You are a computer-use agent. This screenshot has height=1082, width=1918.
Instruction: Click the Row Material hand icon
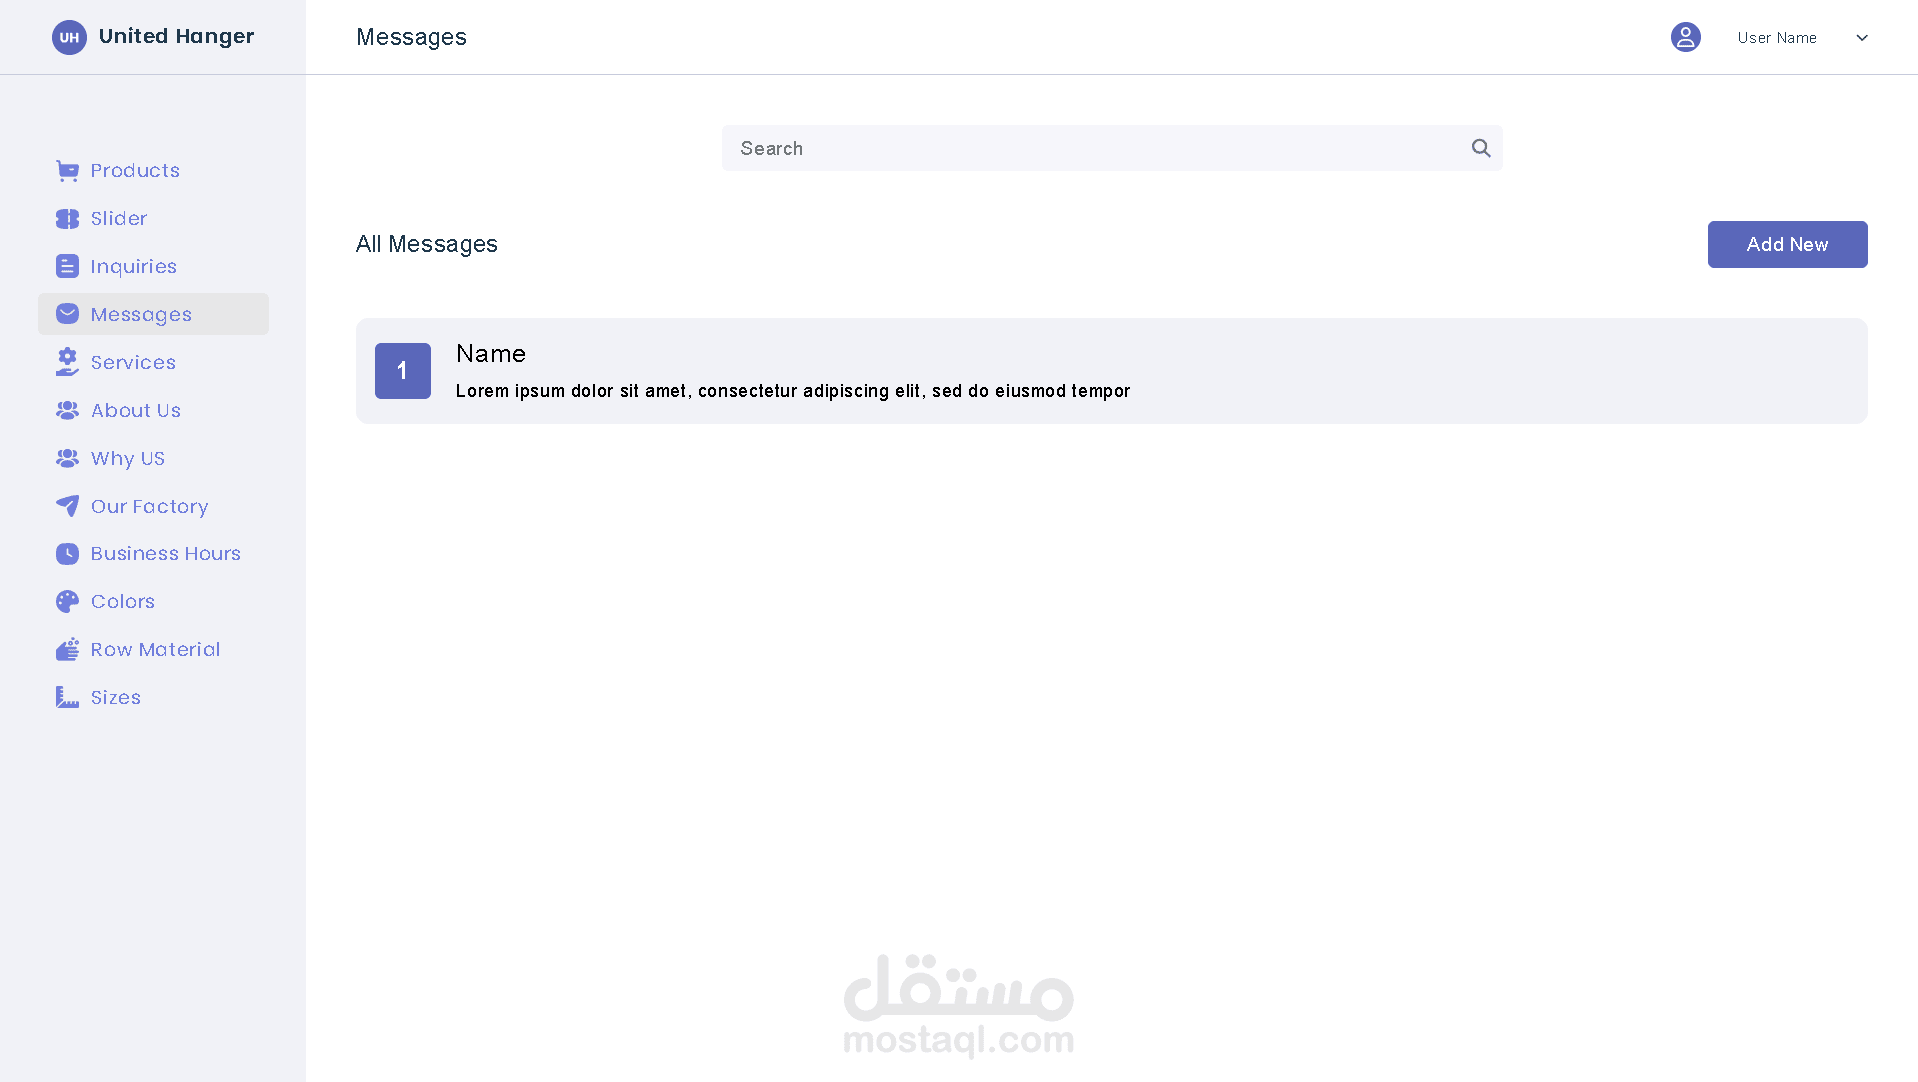pos(67,650)
